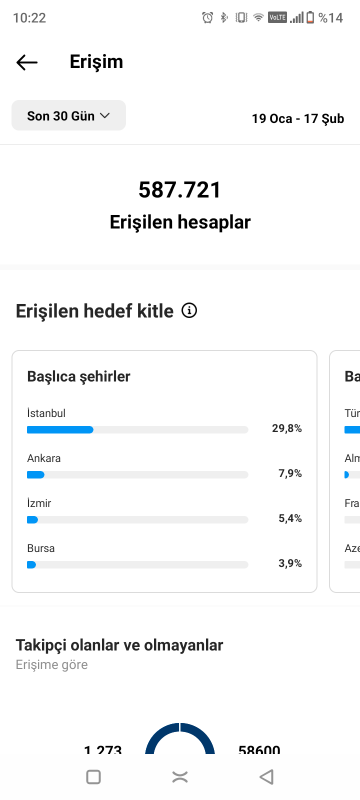Image resolution: width=360 pixels, height=800 pixels.
Task: Open the partially visible countries card
Action: [x=345, y=471]
